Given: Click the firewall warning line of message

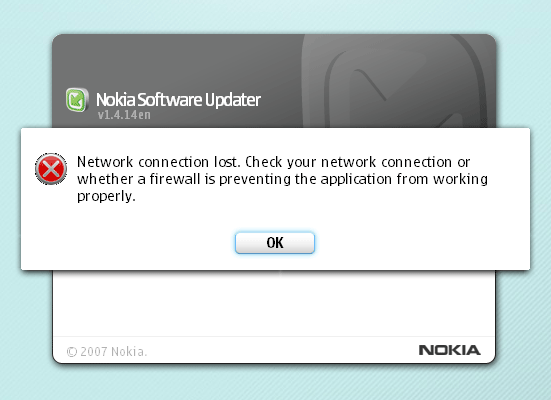Looking at the screenshot, I should pos(282,179).
